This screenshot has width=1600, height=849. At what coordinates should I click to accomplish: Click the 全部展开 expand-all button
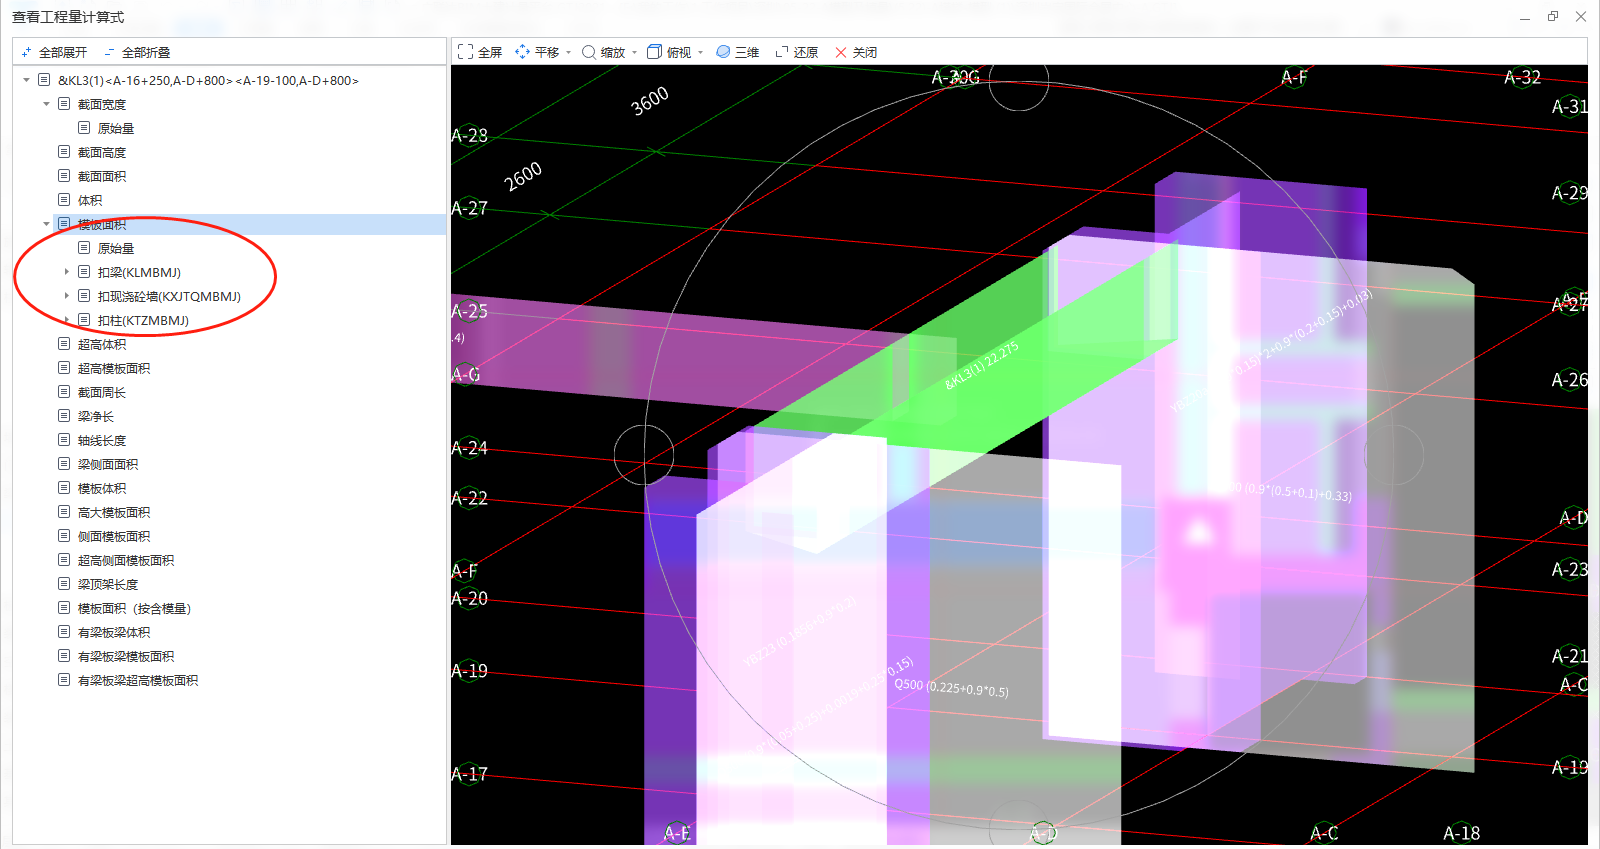coord(54,52)
